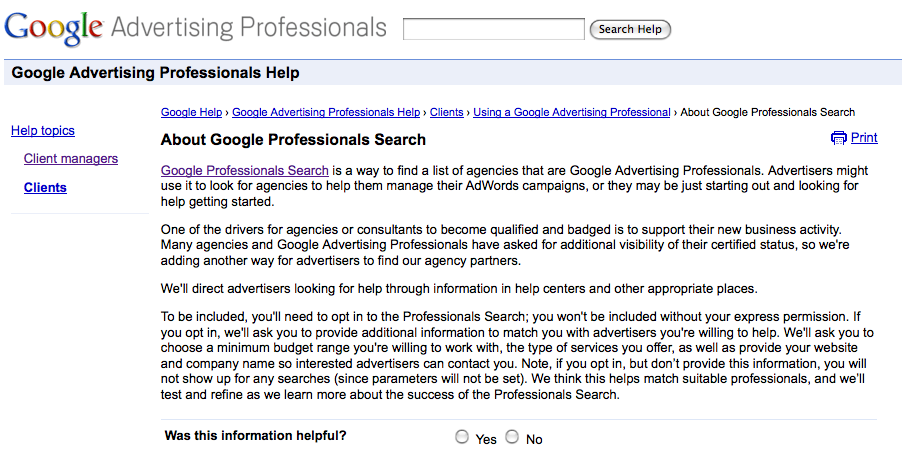Click the printer icon
The width and height of the screenshot is (902, 463).
point(839,138)
